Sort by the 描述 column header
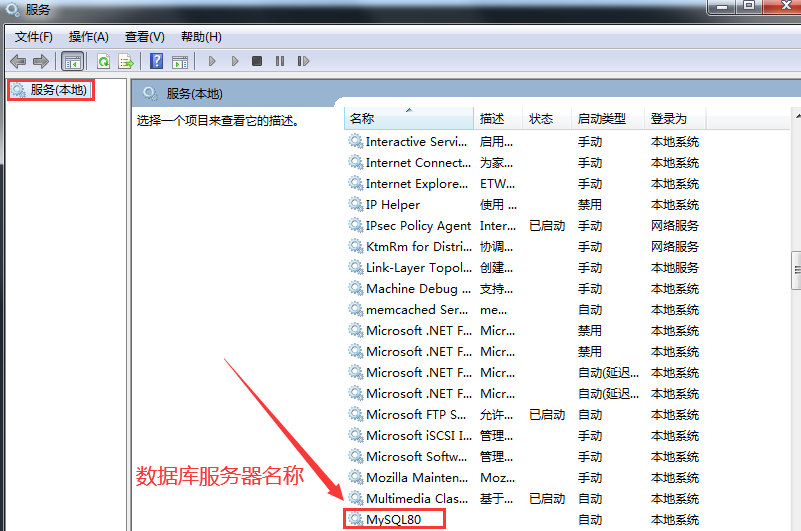 point(498,119)
